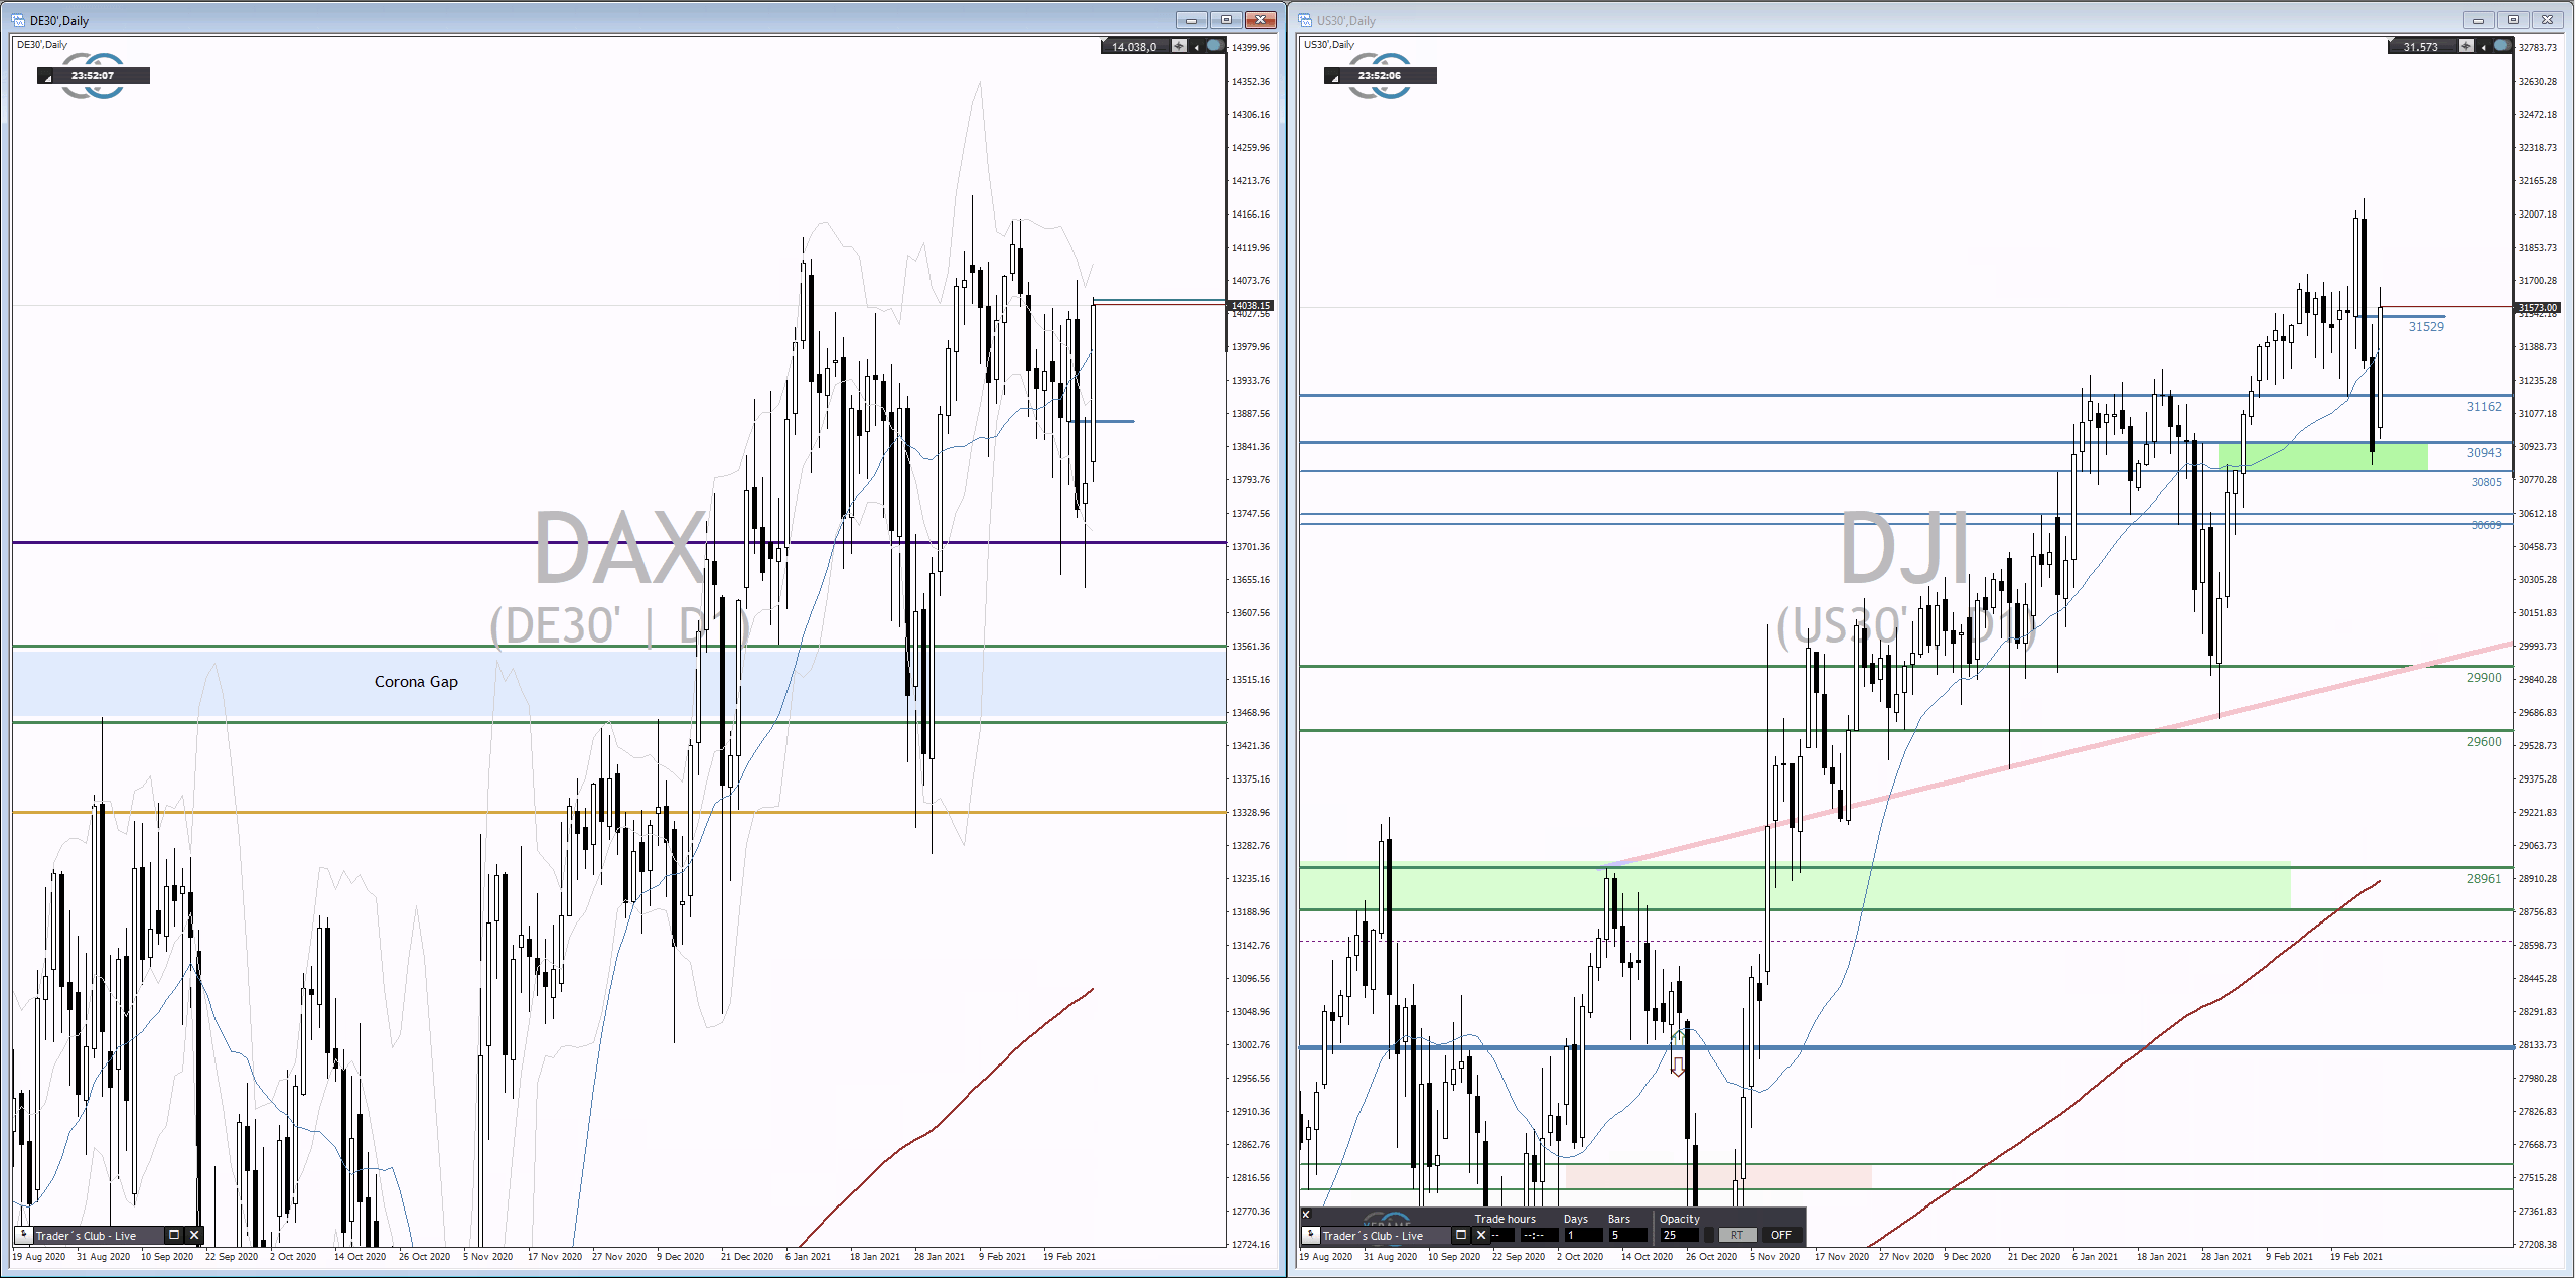Click Trader's Club - Live label in US30 chart
Image resolution: width=2576 pixels, height=1278 pixels.
click(x=1373, y=1236)
